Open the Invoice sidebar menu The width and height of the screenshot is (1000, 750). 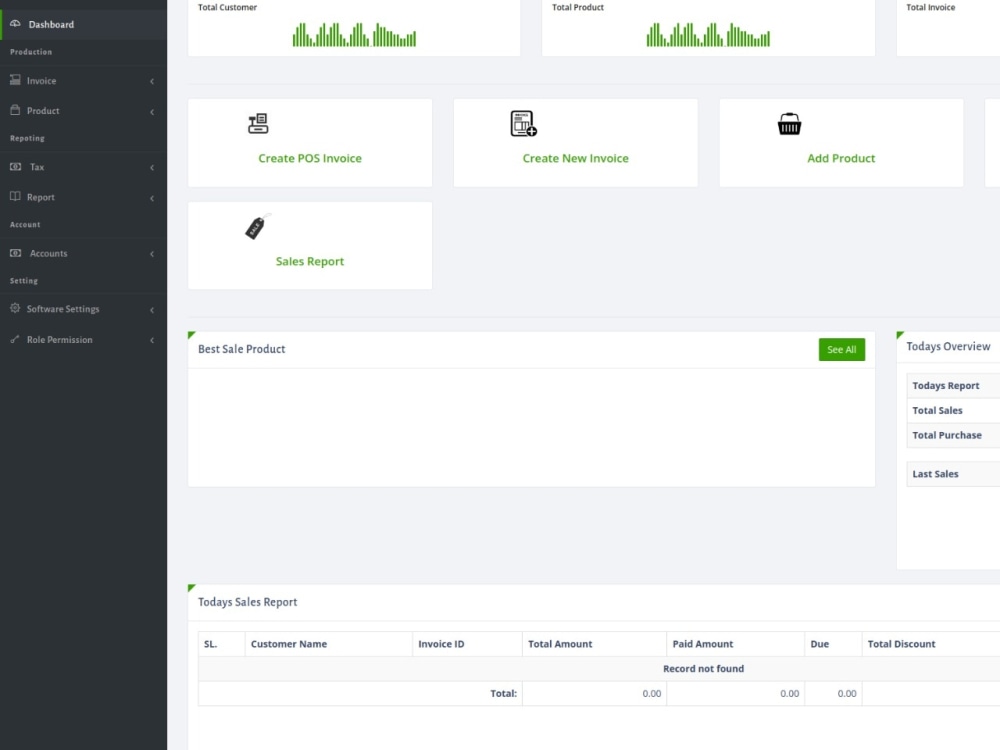(84, 80)
